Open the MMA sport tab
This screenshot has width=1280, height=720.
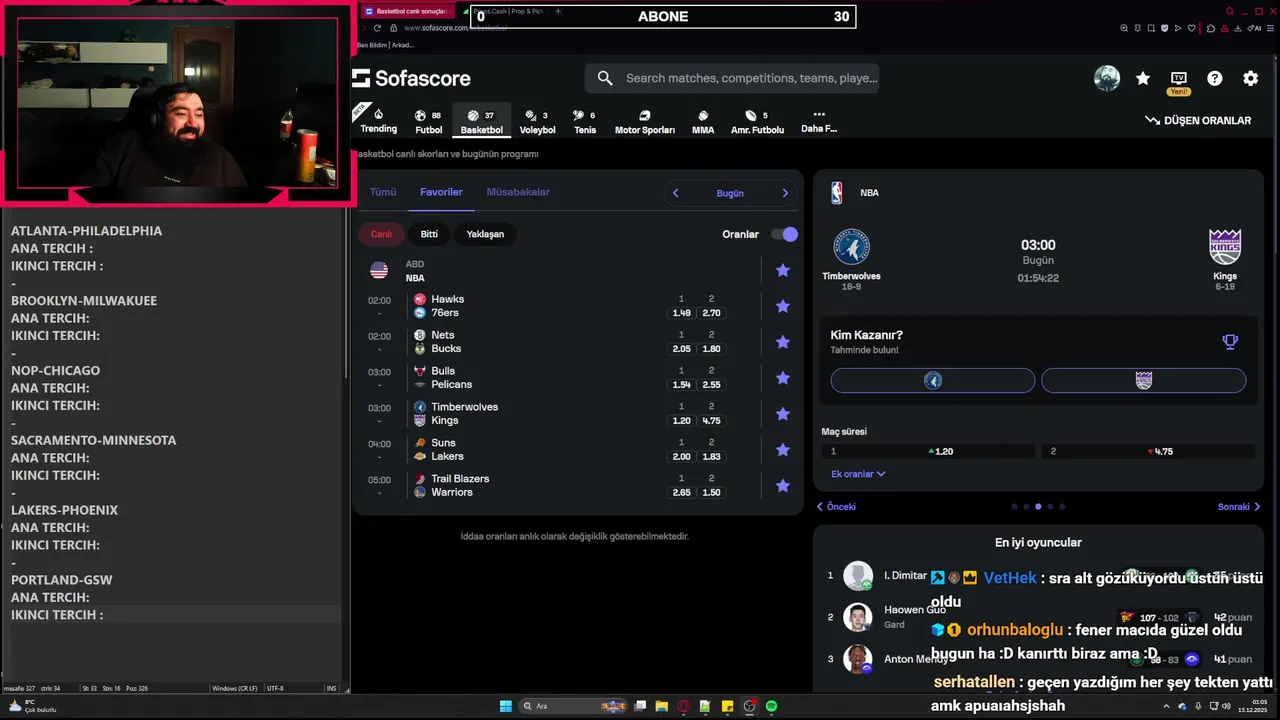pyautogui.click(x=703, y=121)
